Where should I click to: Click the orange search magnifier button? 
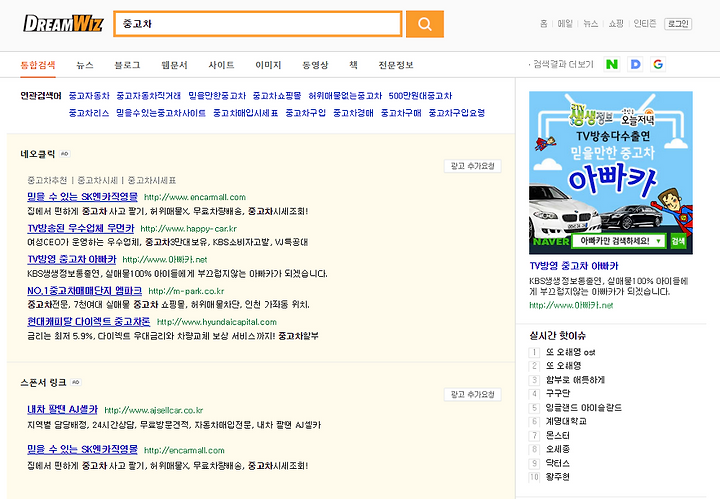coord(425,24)
